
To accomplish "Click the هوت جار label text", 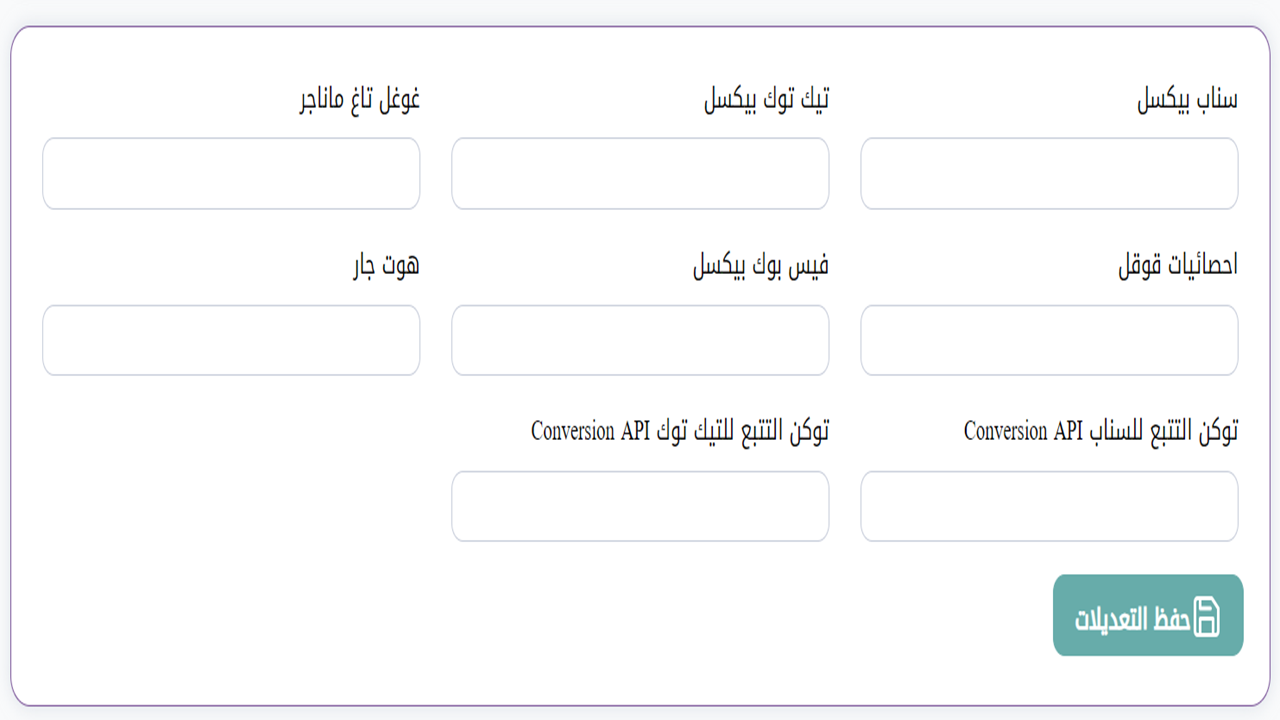I will pos(386,265).
